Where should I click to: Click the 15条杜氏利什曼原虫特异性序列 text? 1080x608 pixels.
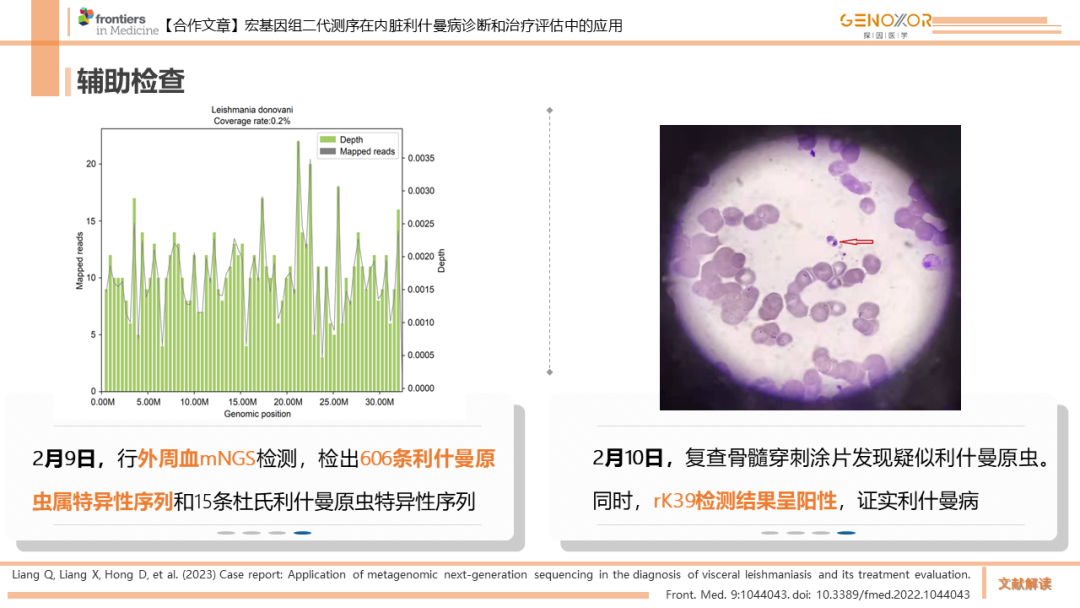point(334,501)
